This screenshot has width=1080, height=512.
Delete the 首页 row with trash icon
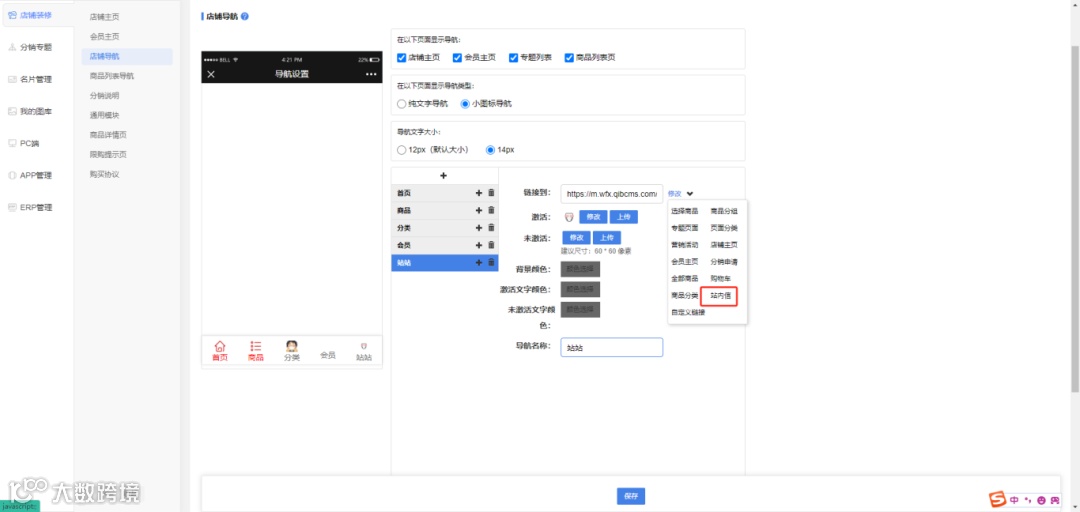click(491, 193)
